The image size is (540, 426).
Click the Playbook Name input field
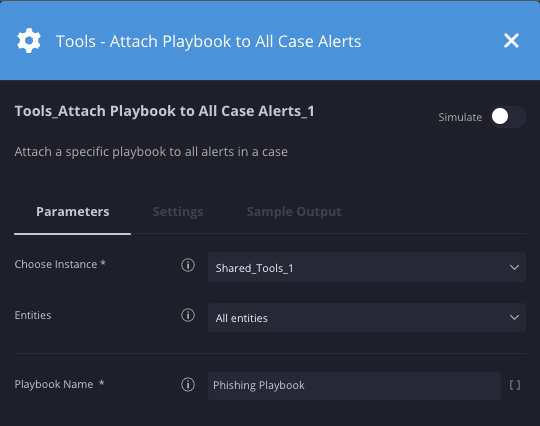(x=354, y=385)
